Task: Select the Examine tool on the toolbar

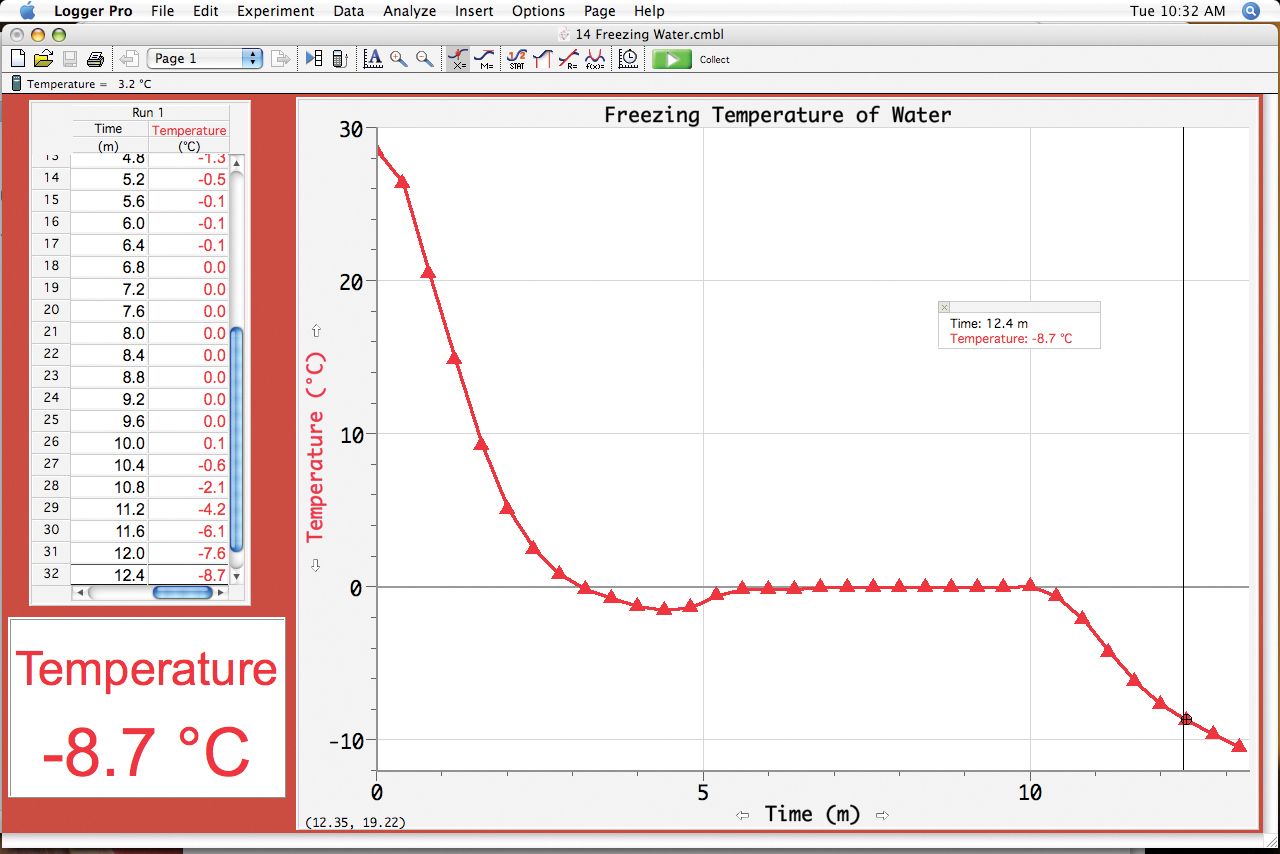Action: click(x=458, y=58)
